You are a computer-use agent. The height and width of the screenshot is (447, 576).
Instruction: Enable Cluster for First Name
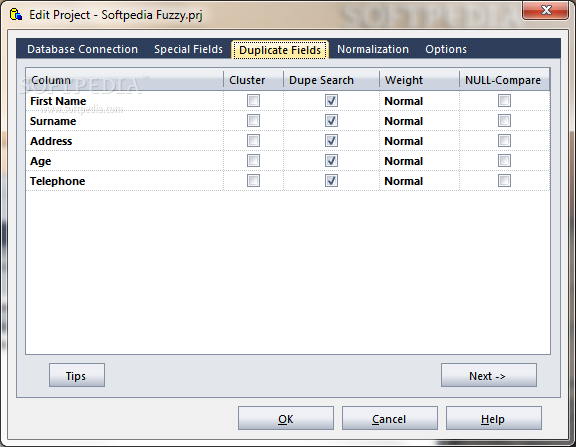pos(253,101)
